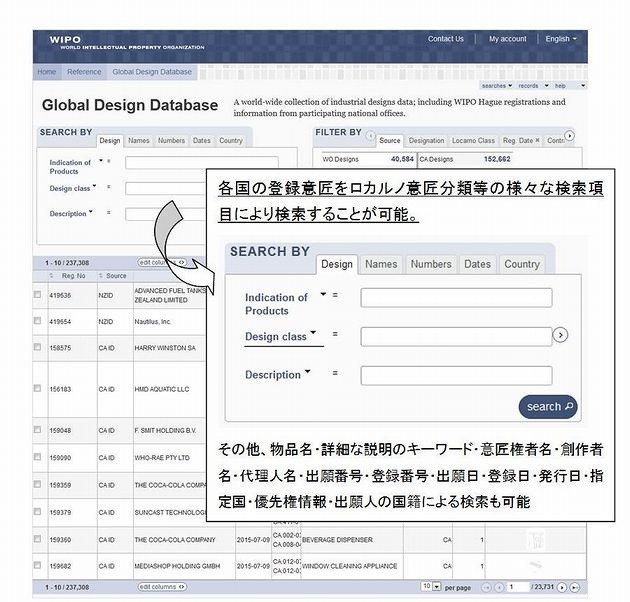
Task: Focus the page number input box
Action: (518, 587)
